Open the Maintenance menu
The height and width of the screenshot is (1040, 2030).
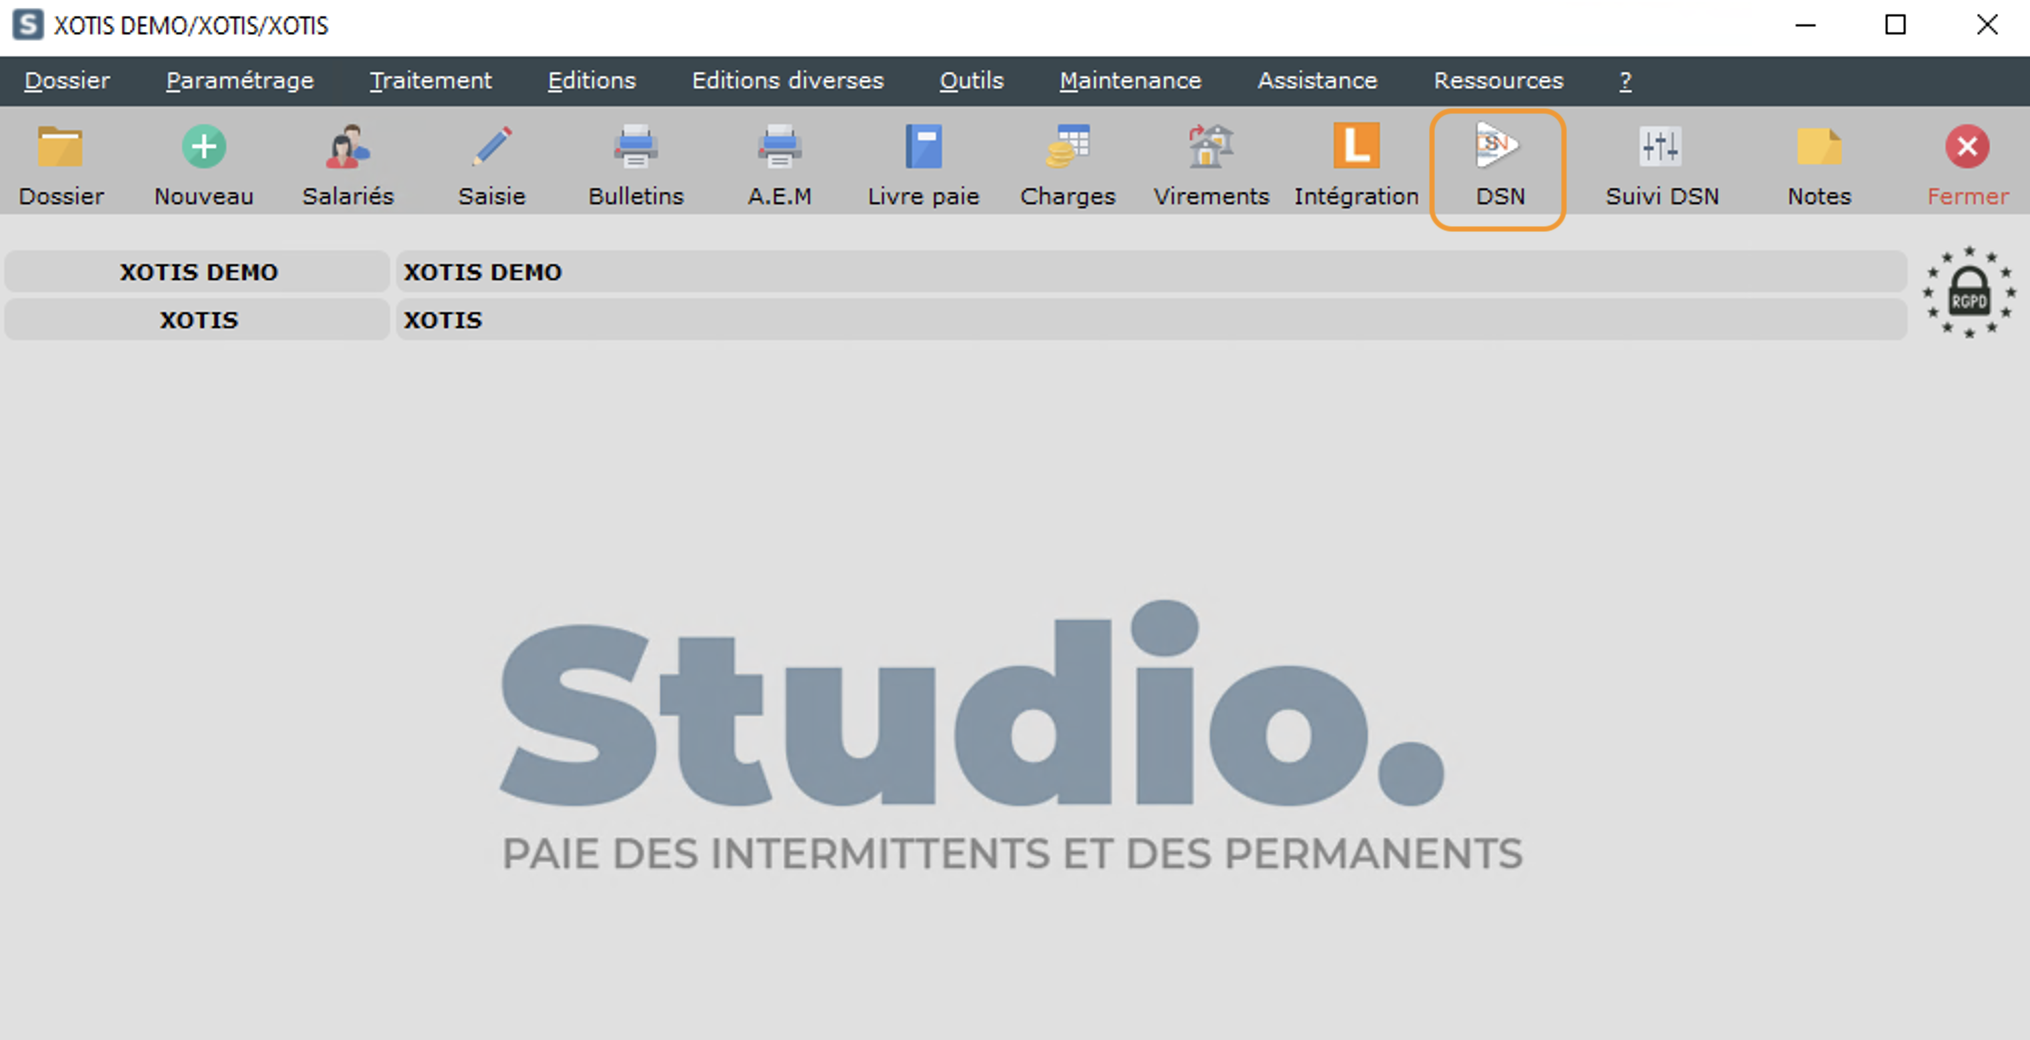click(x=1130, y=81)
